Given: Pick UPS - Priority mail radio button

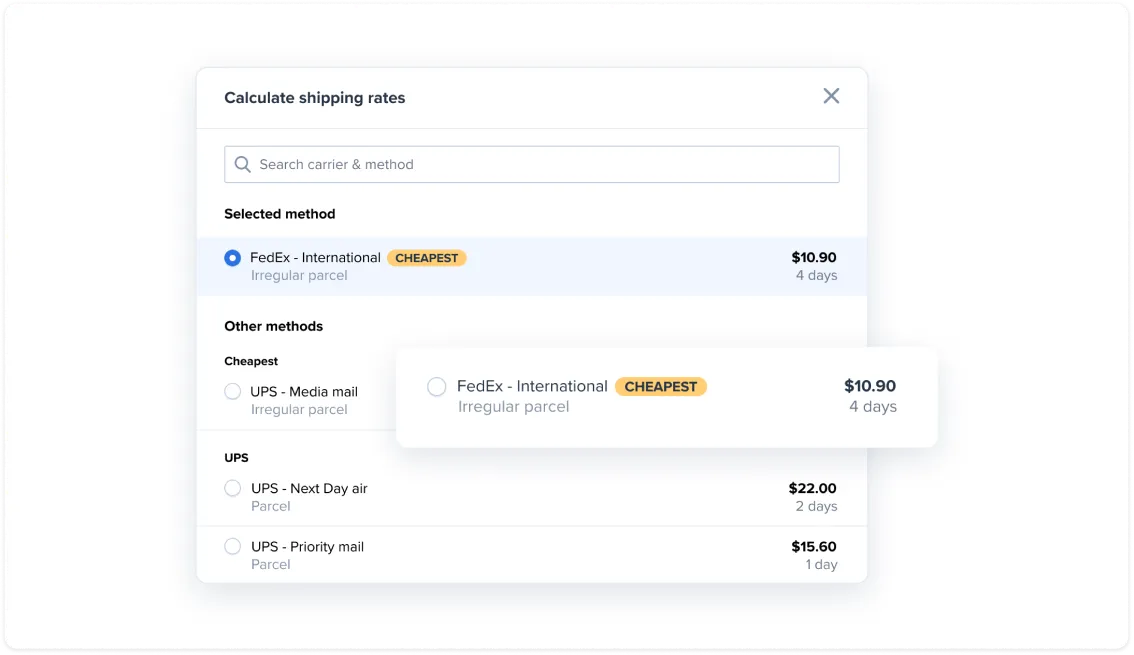Looking at the screenshot, I should [232, 547].
